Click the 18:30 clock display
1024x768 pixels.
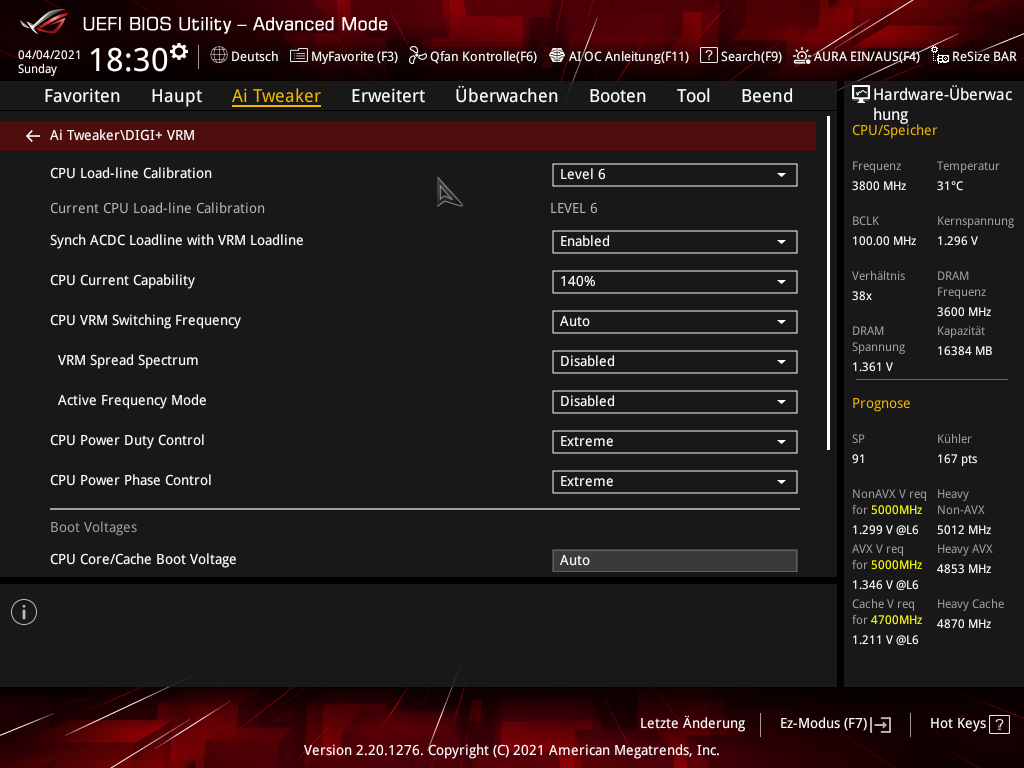pos(129,59)
